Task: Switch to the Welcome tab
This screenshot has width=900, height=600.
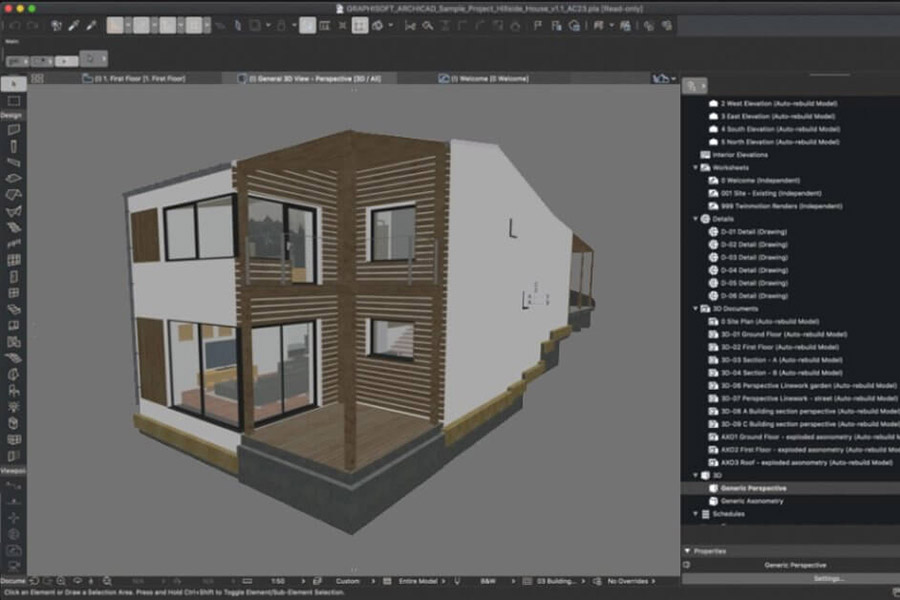Action: click(484, 79)
